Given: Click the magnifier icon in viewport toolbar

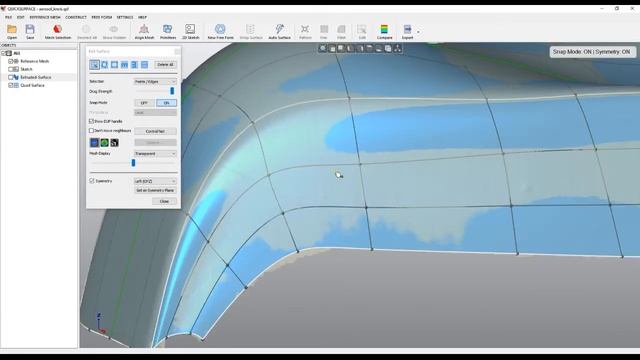Looking at the screenshot, I should [322, 49].
